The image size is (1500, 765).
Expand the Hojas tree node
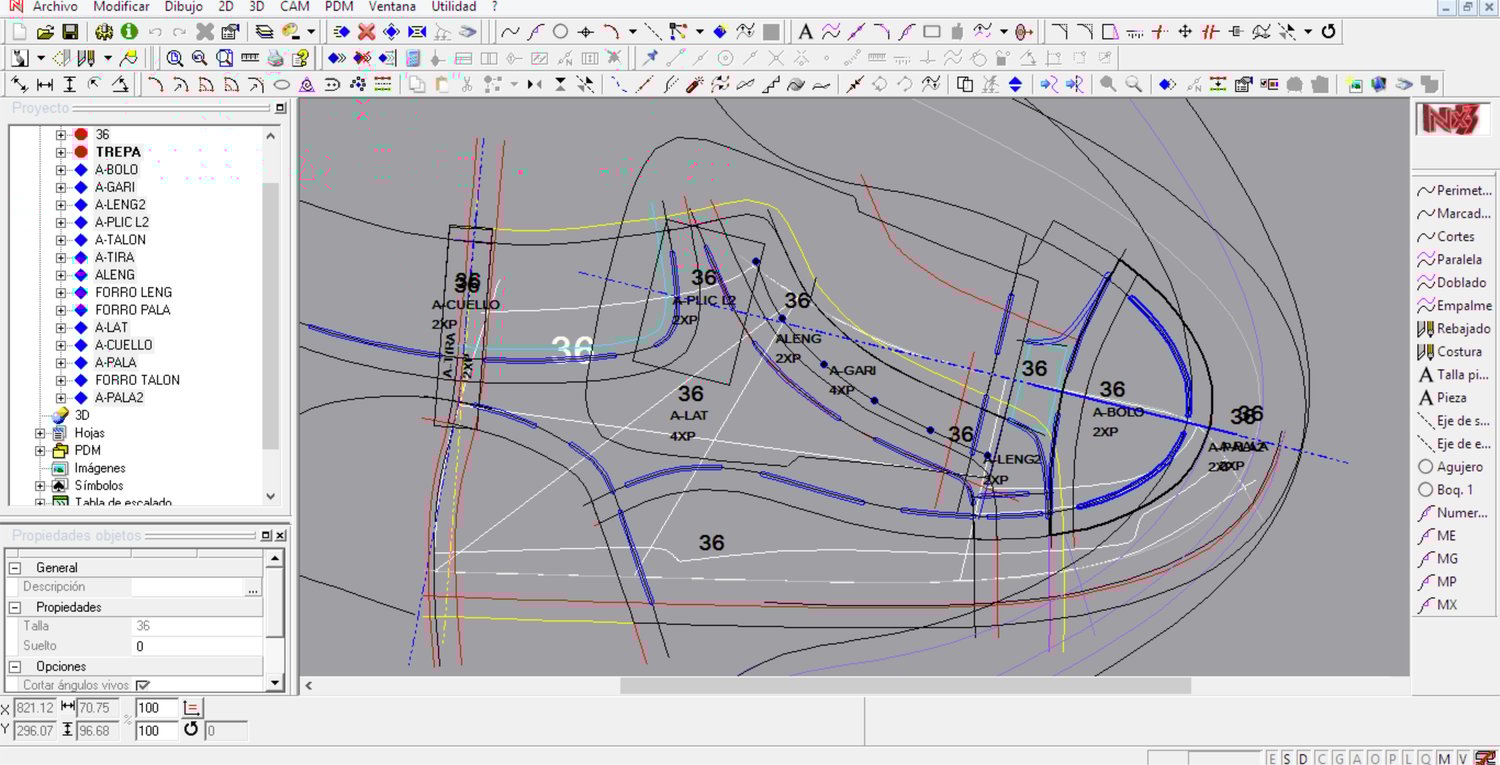click(40, 433)
